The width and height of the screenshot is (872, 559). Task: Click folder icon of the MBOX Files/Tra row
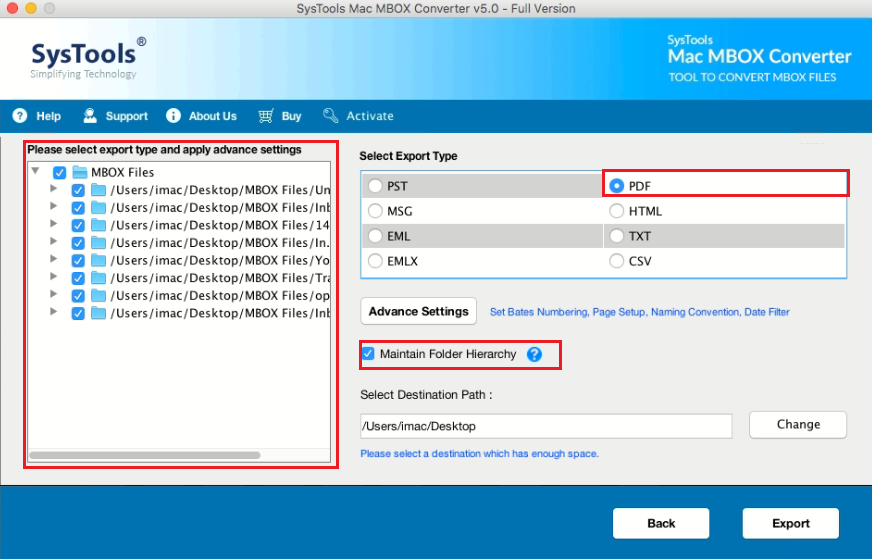[98, 278]
